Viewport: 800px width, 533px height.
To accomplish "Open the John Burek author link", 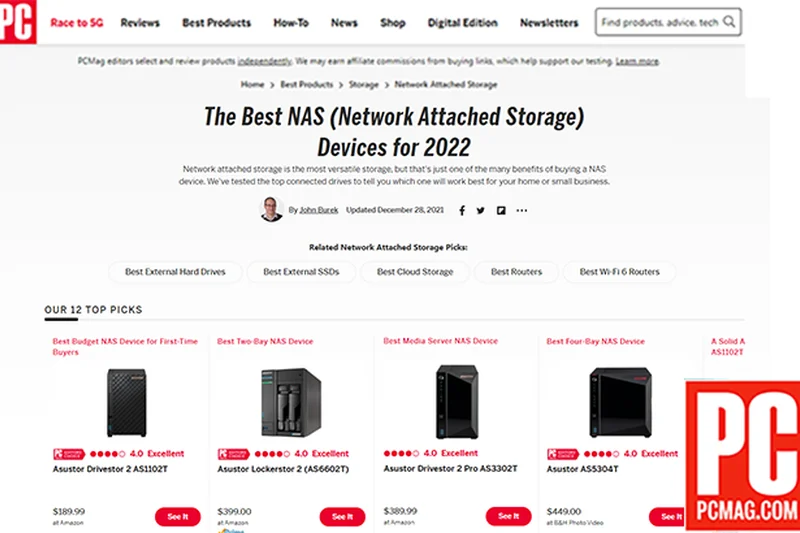I will (x=319, y=210).
